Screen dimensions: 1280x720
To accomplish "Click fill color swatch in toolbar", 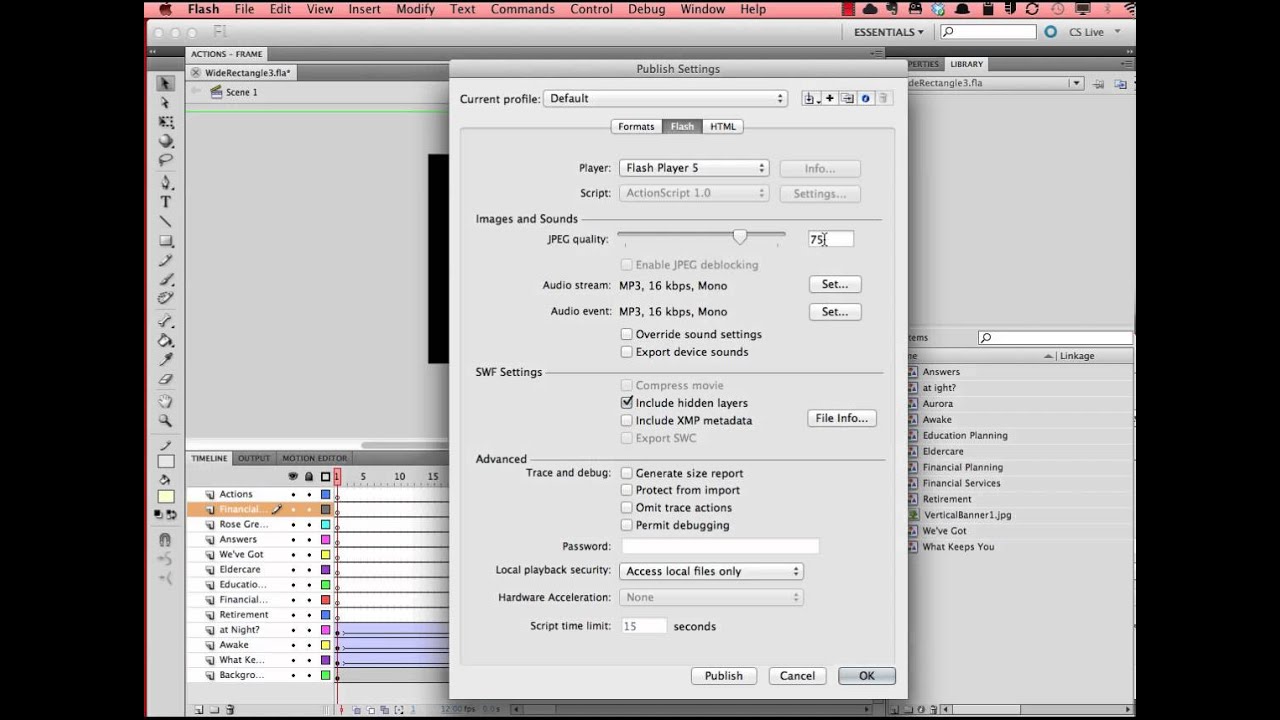I will coord(166,497).
